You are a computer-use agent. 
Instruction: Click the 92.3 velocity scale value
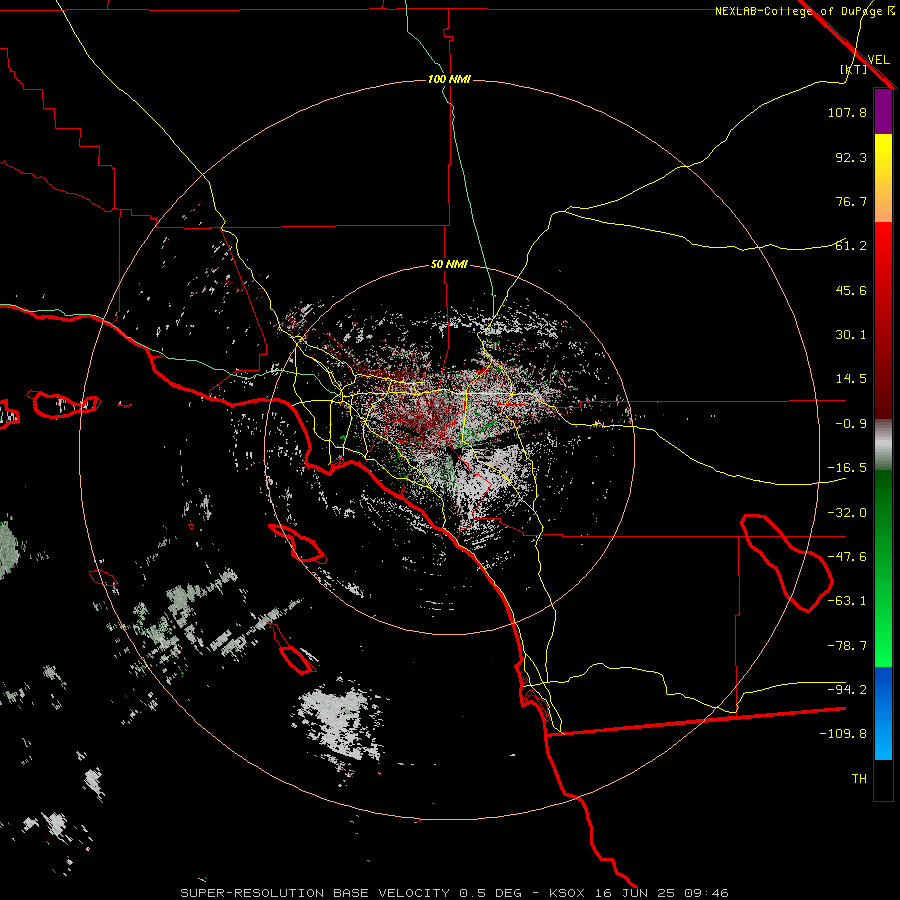(851, 157)
